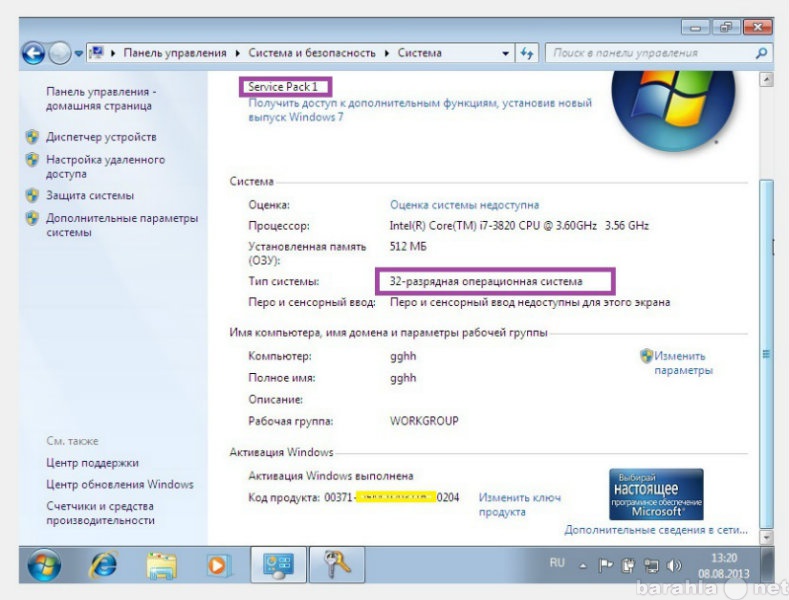Open Дополнительные параметры системы
Screen dimensions: 789x600
pos(122,225)
